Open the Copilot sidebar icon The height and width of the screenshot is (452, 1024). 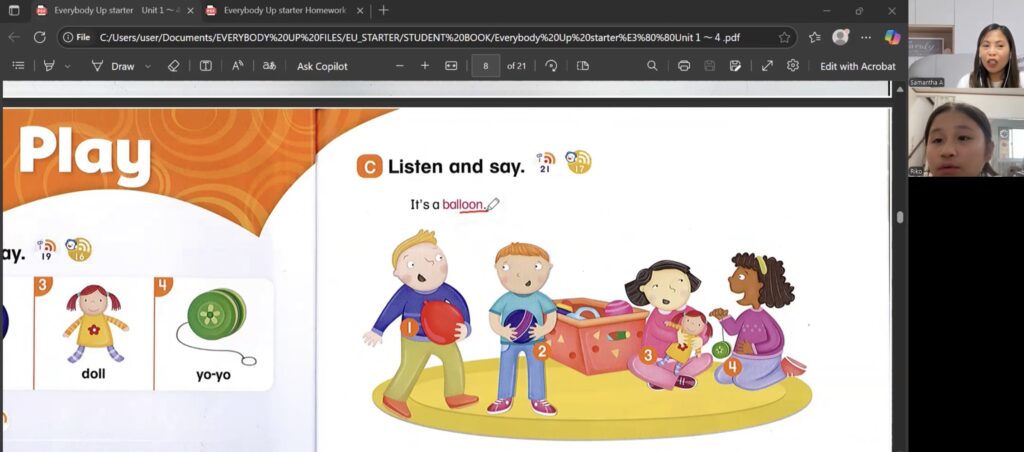click(892, 37)
